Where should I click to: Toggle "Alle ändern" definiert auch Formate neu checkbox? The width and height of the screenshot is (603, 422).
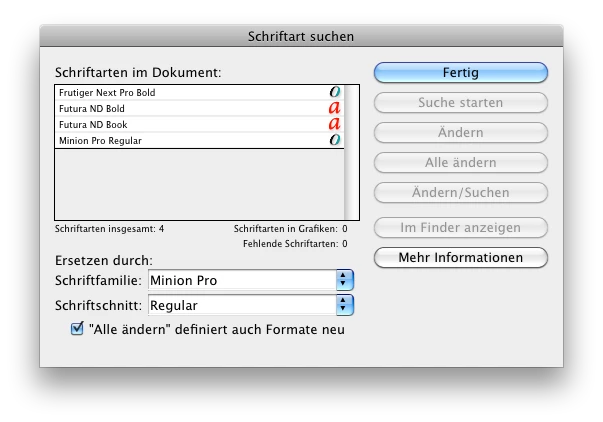77,329
